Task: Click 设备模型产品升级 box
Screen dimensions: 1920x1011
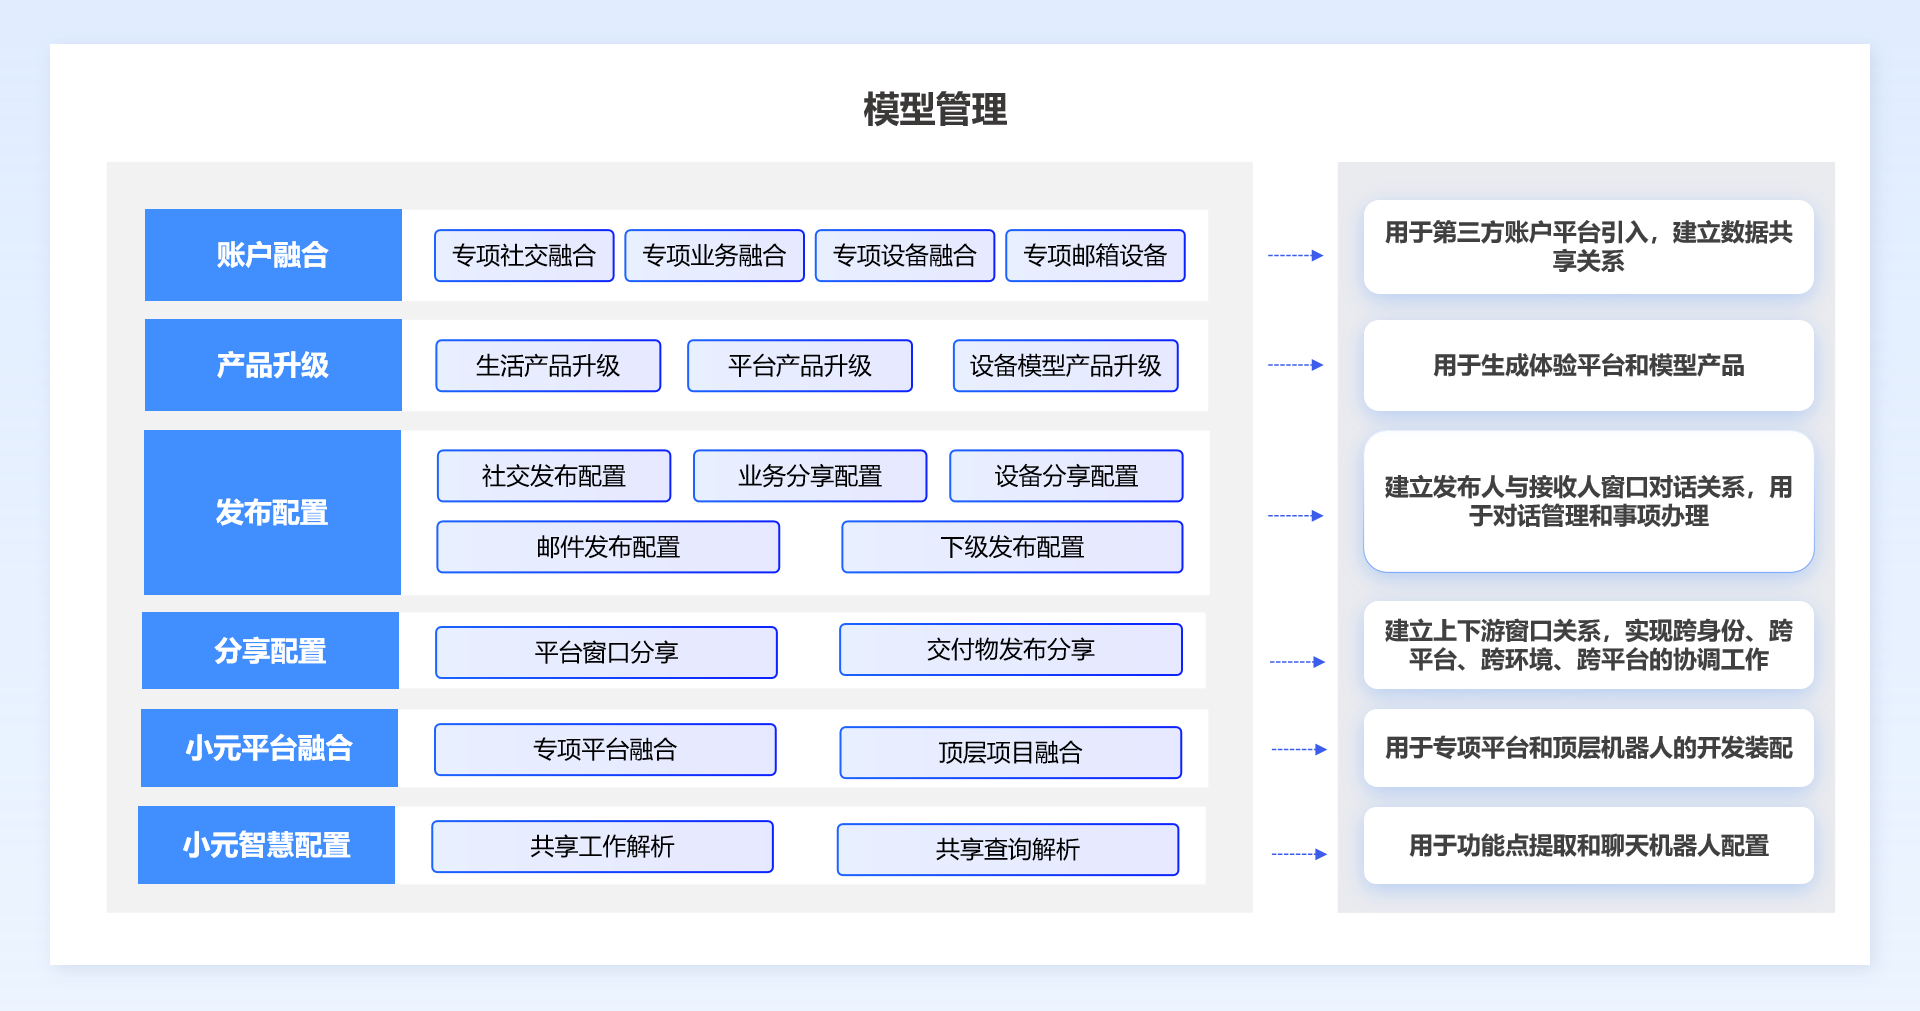Action: point(1065,366)
